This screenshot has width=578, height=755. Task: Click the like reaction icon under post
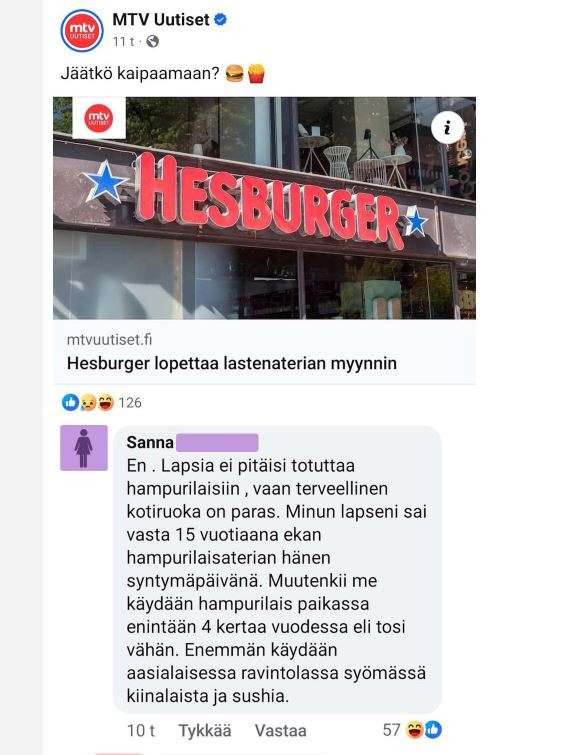pos(70,402)
